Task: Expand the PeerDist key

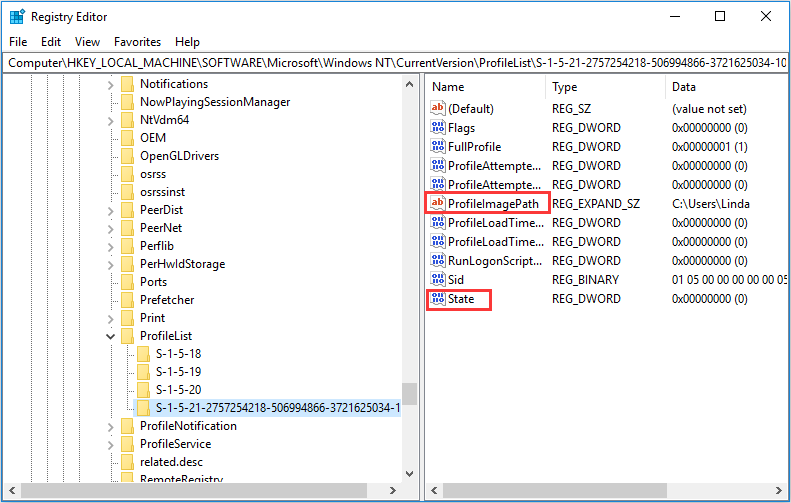Action: [x=110, y=211]
